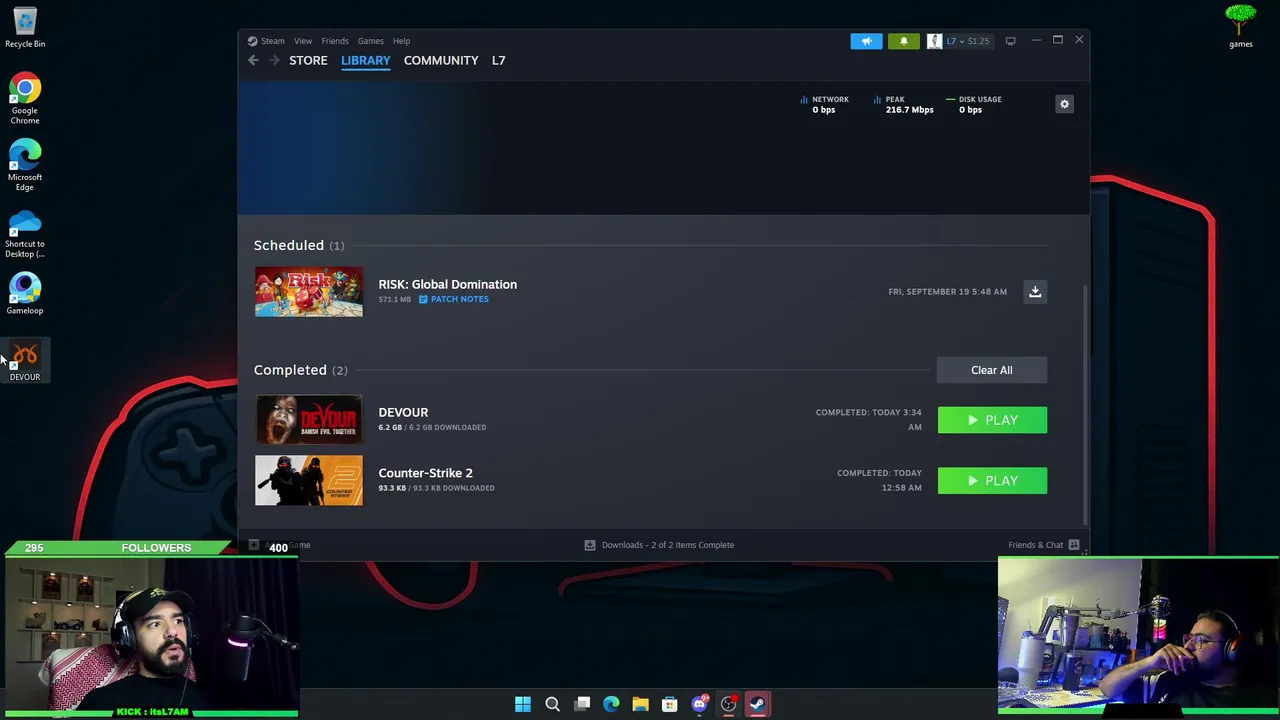Open Microsoft Store from taskbar
This screenshot has width=1280, height=720.
[670, 704]
